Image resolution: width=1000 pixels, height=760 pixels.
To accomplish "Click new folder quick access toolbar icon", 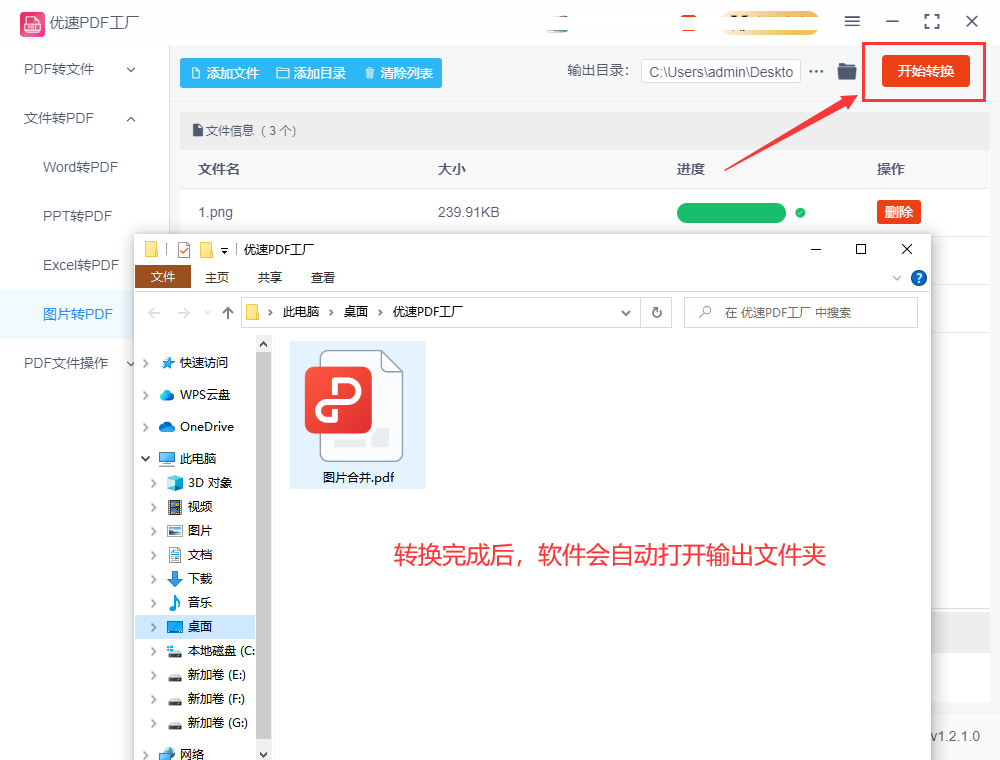I will (x=206, y=249).
